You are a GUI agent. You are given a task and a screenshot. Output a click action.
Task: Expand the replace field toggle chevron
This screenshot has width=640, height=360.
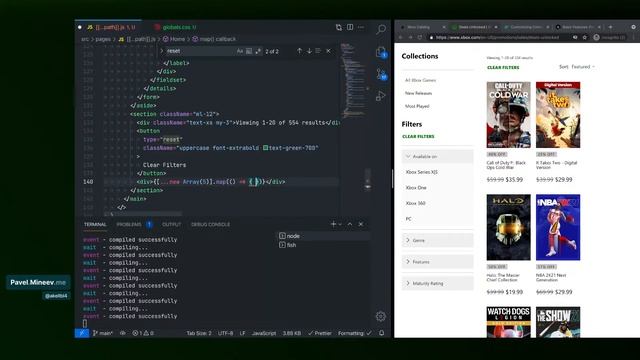click(x=162, y=51)
